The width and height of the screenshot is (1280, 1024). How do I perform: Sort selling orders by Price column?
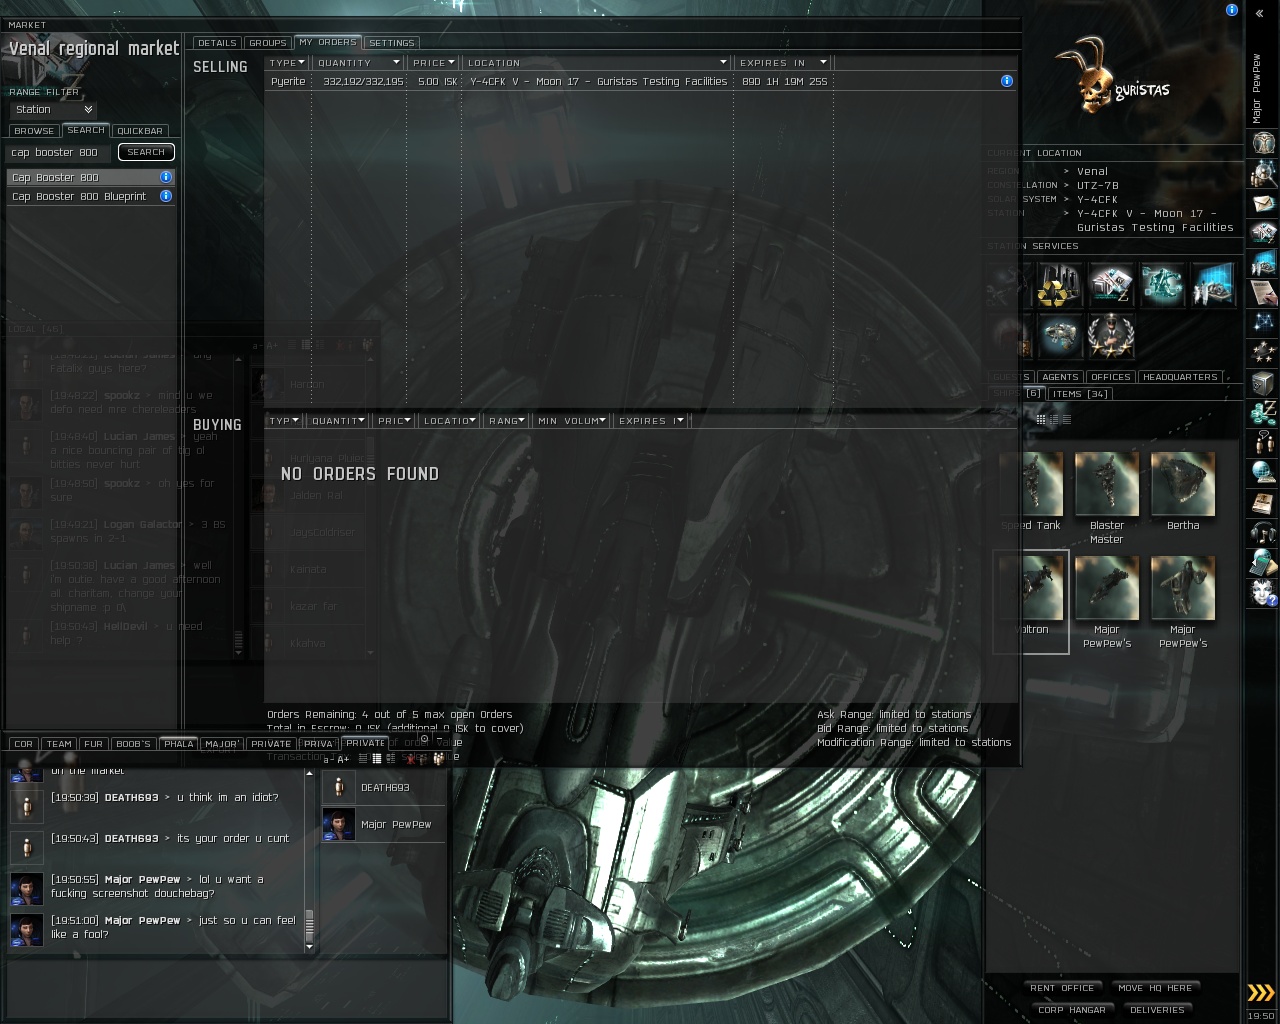click(434, 62)
